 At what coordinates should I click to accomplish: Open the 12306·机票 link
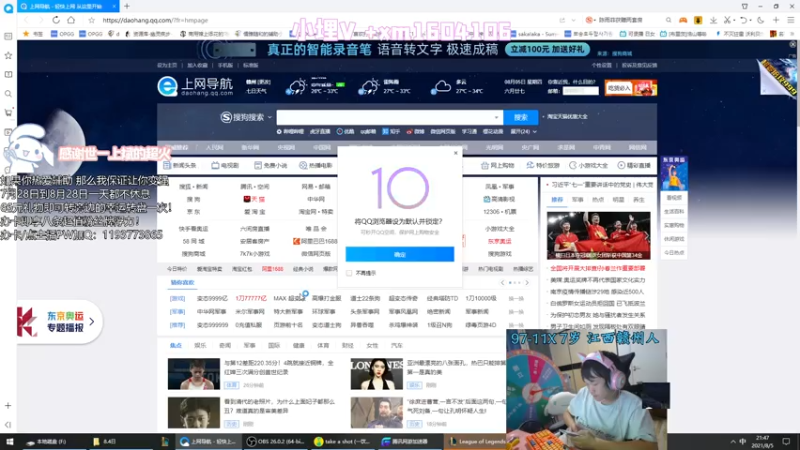tap(499, 212)
